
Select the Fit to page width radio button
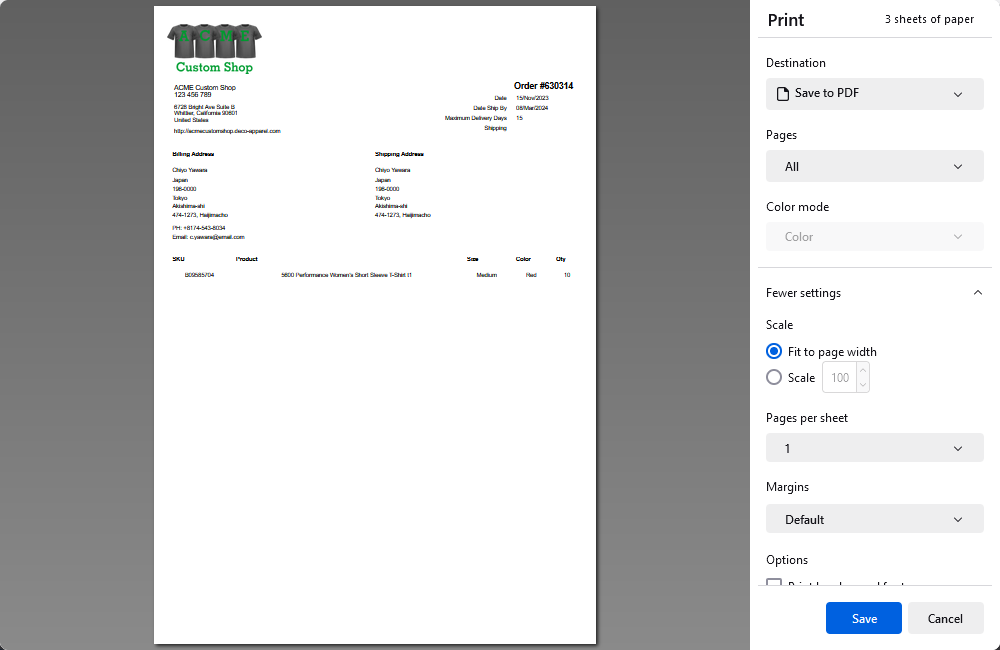pyautogui.click(x=773, y=351)
